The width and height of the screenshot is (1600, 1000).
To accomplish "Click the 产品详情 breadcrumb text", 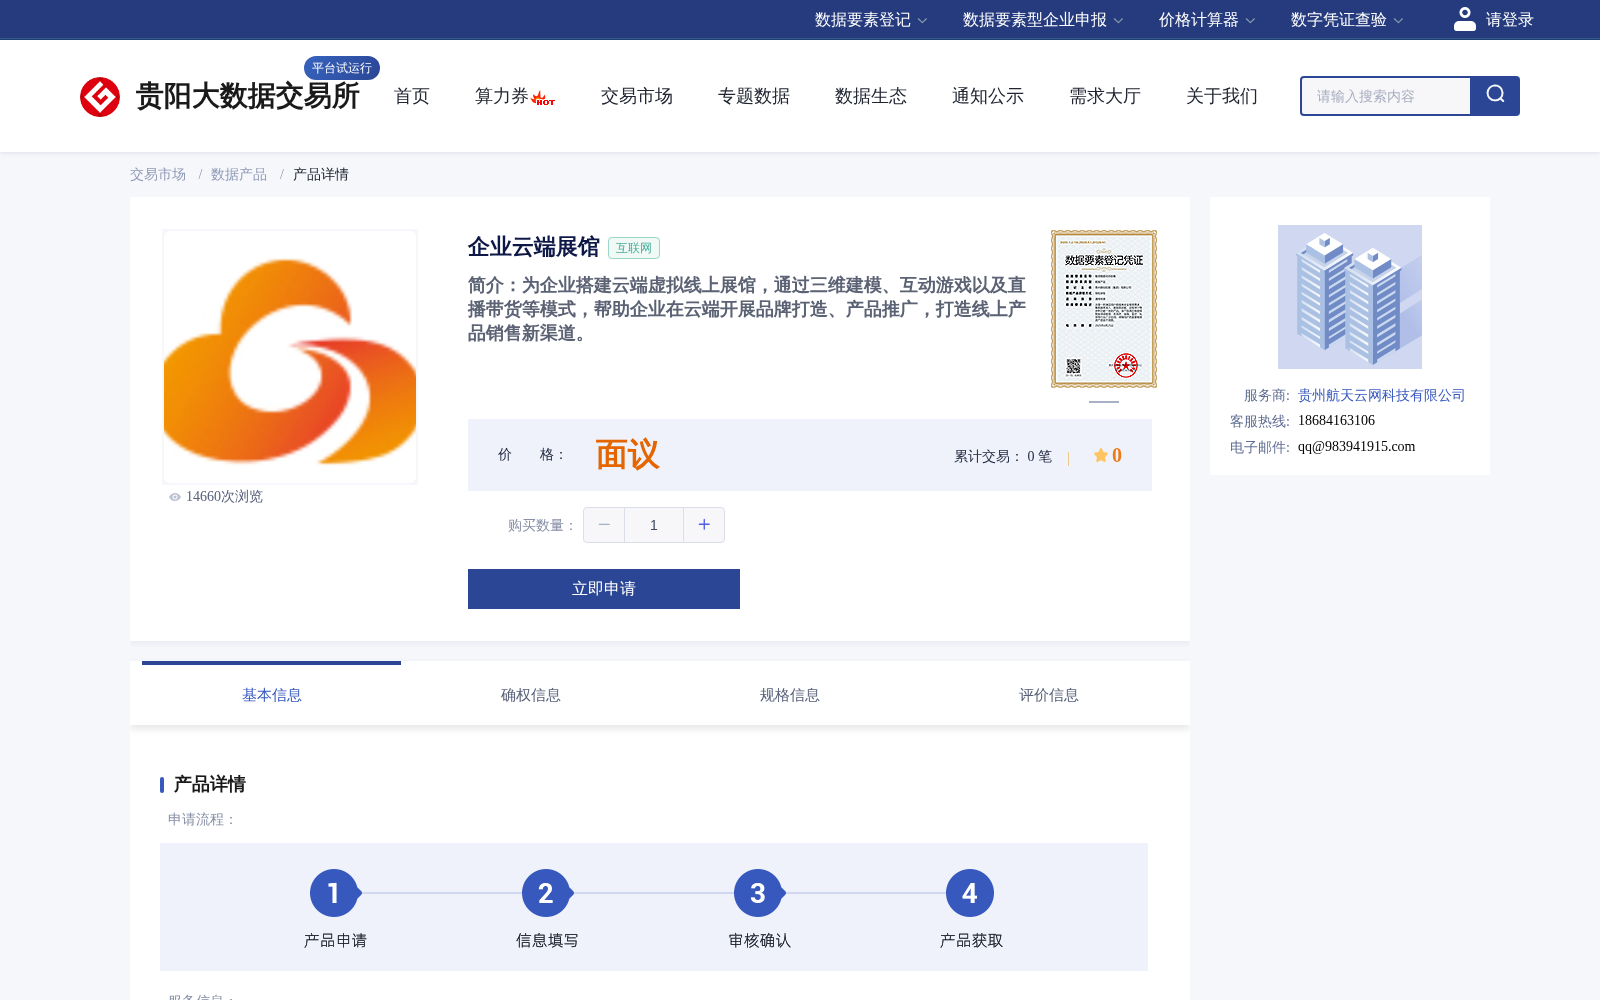I will pos(321,174).
